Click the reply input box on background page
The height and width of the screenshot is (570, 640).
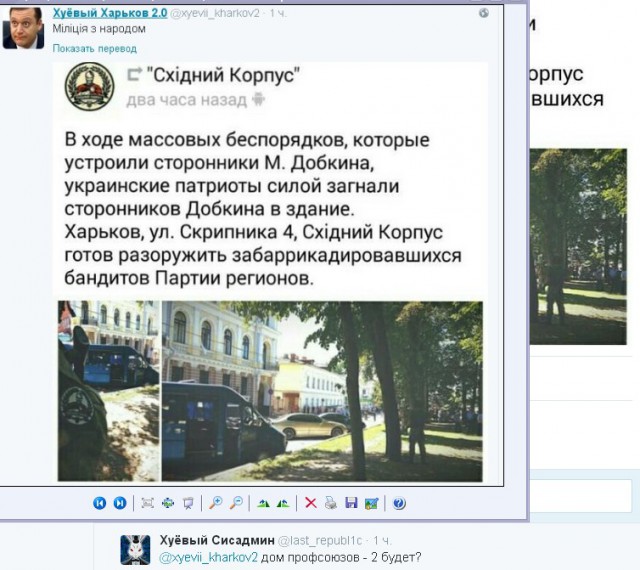[x=581, y=496]
